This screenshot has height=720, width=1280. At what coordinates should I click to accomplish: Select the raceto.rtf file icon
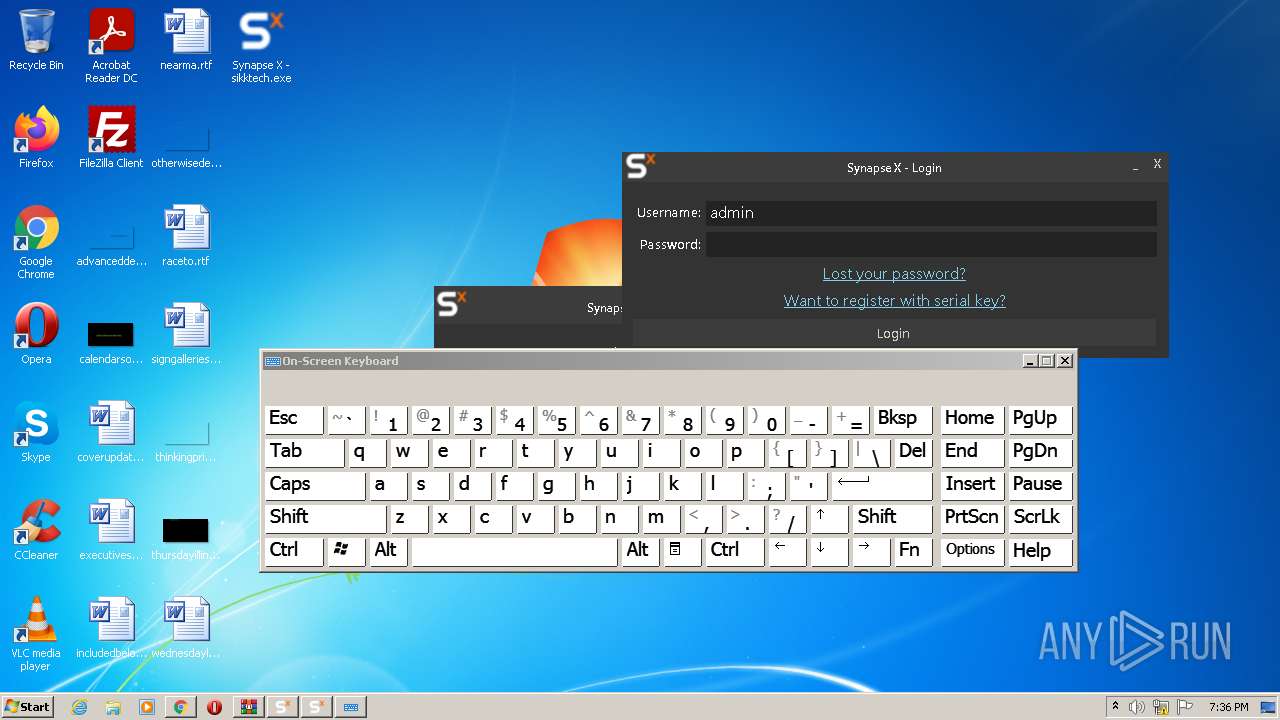[186, 236]
